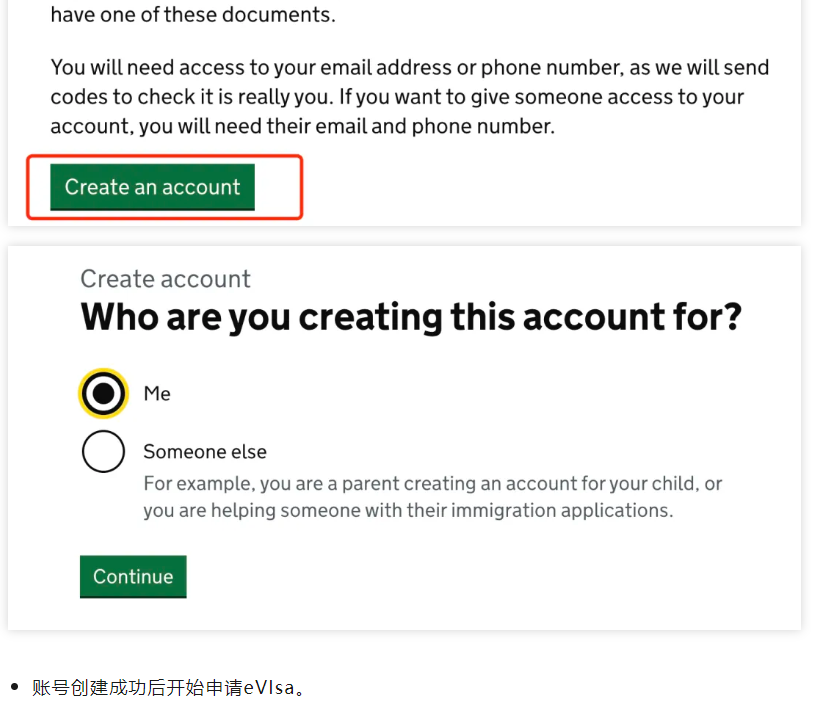The height and width of the screenshot is (702, 820).
Task: Click the text "have one of these documents."
Action: click(193, 15)
